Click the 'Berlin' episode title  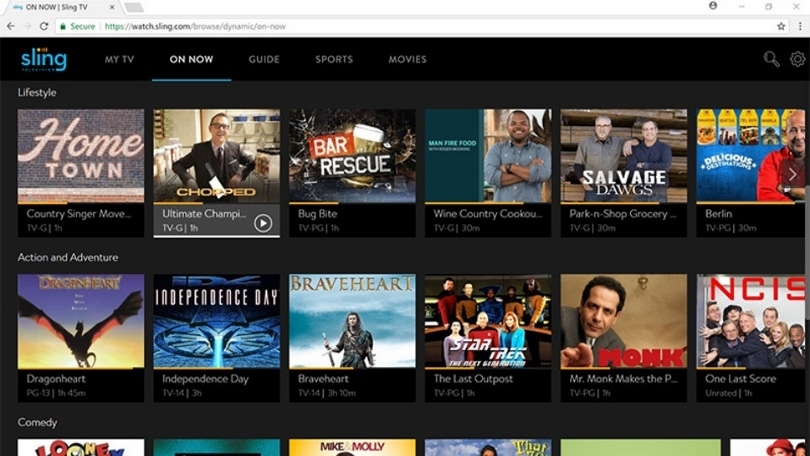719,213
